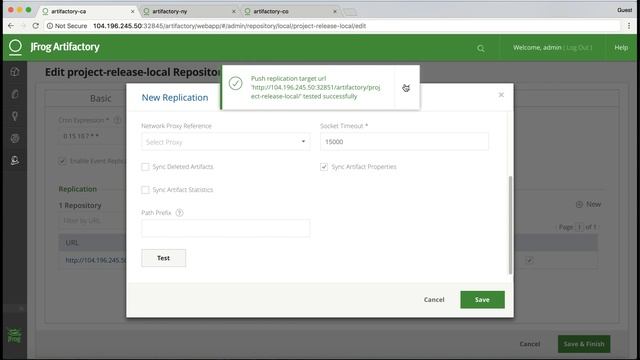Open Network Proxy Reference dropdown
The height and width of the screenshot is (360, 640).
[226, 142]
